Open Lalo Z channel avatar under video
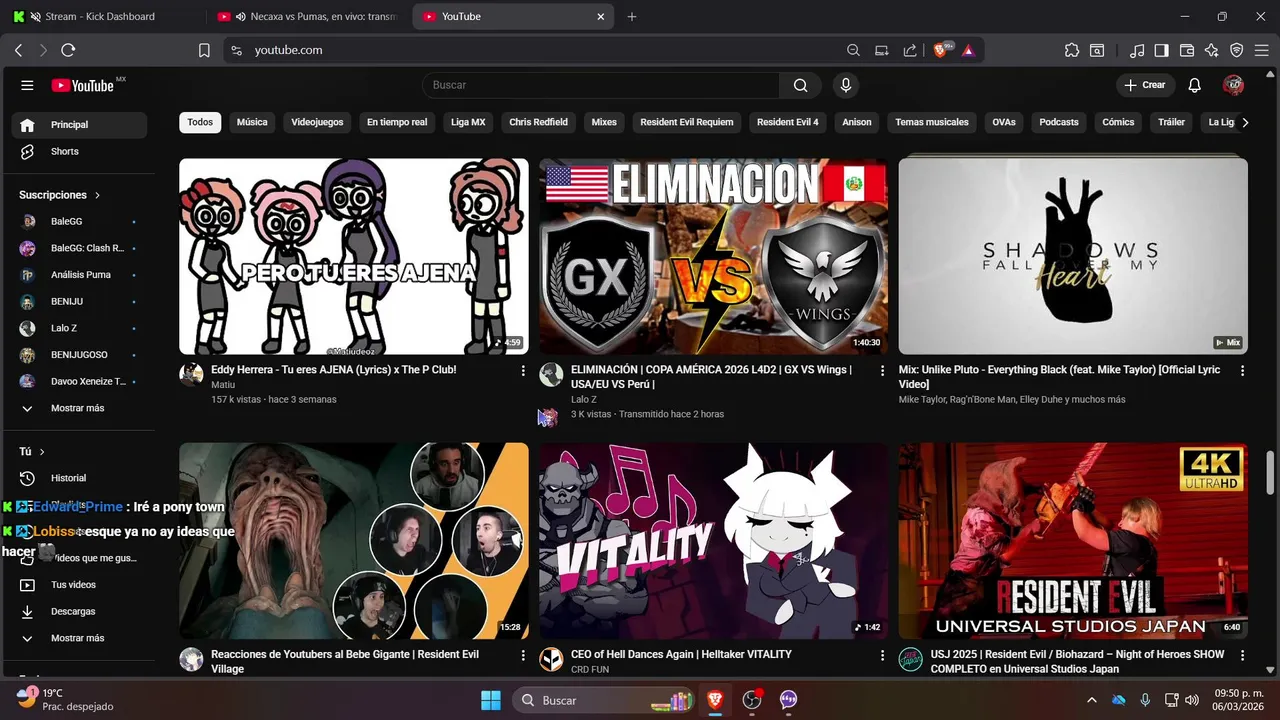Image resolution: width=1280 pixels, height=720 pixels. (551, 375)
